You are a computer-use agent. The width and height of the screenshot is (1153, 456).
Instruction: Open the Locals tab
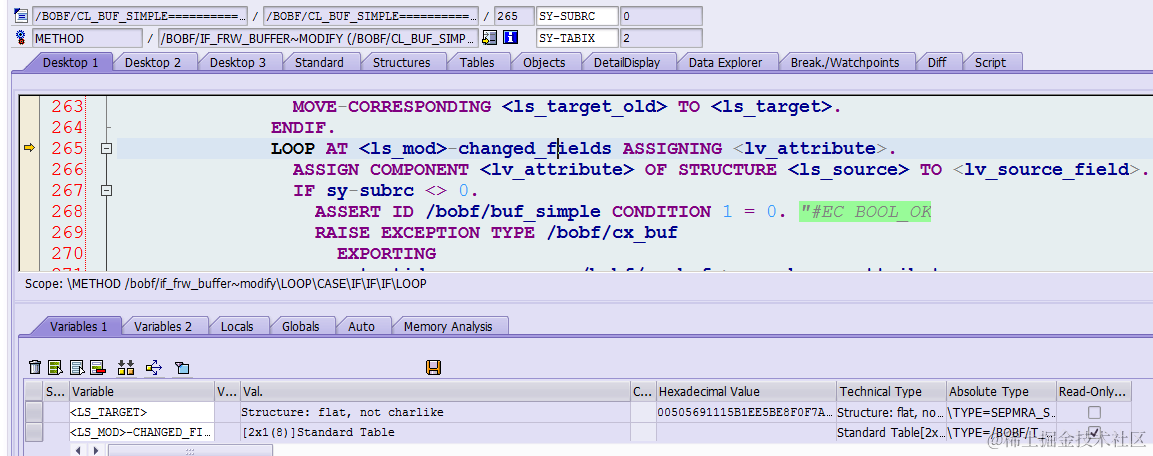(237, 326)
